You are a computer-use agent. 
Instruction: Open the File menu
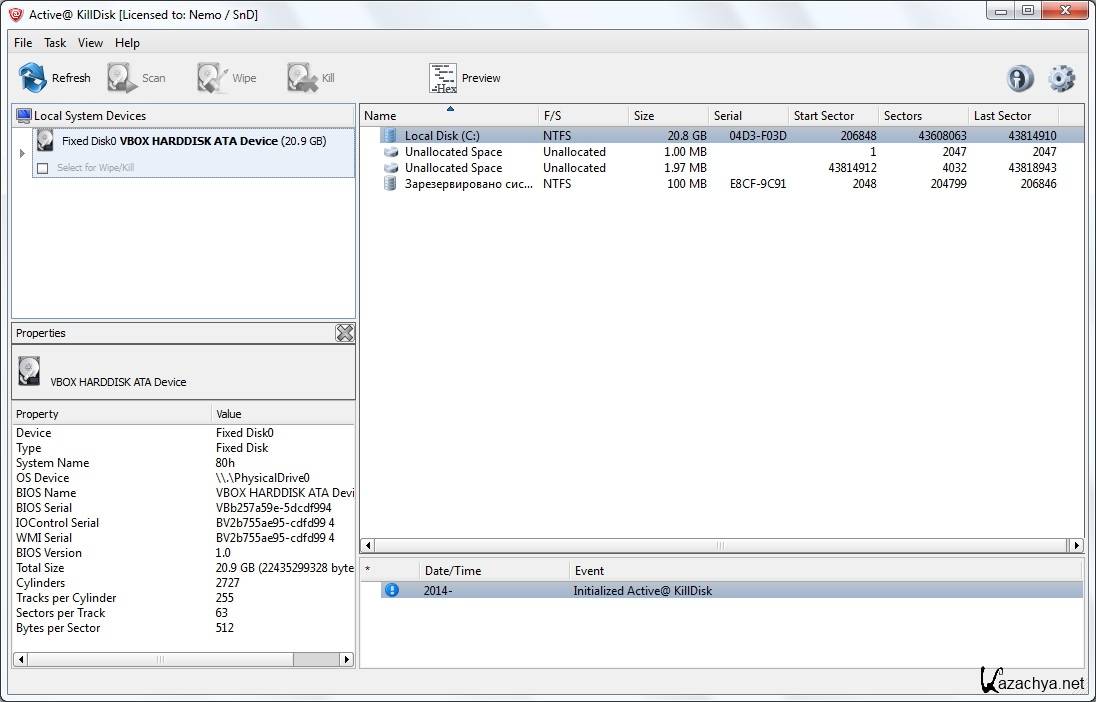click(23, 43)
